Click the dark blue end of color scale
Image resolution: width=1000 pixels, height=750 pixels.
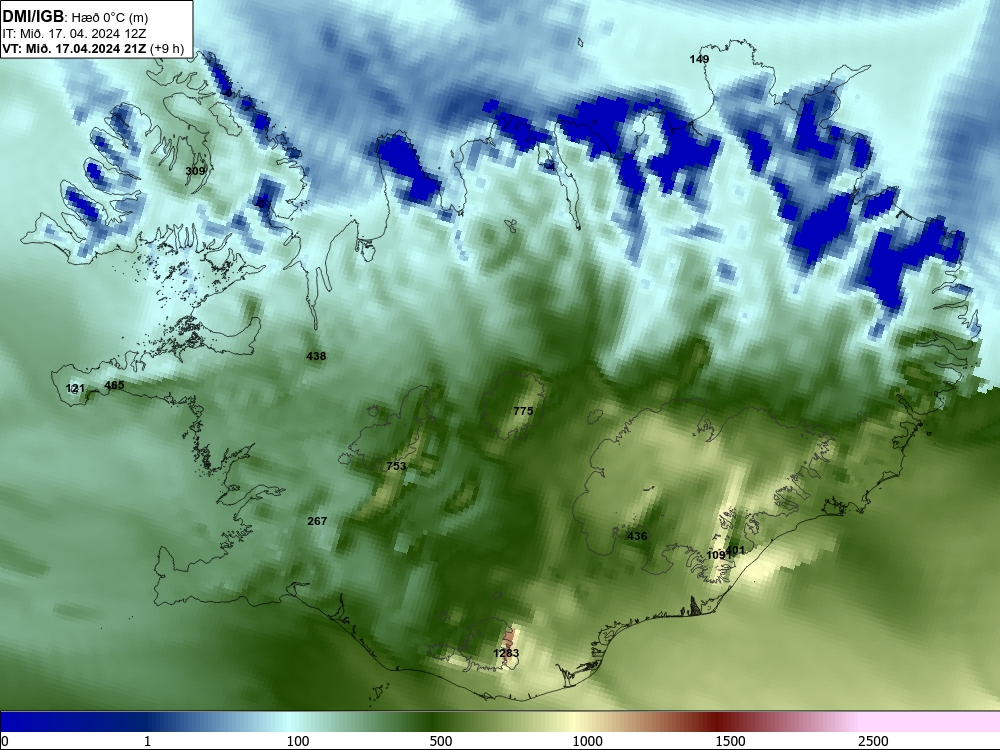[38, 721]
